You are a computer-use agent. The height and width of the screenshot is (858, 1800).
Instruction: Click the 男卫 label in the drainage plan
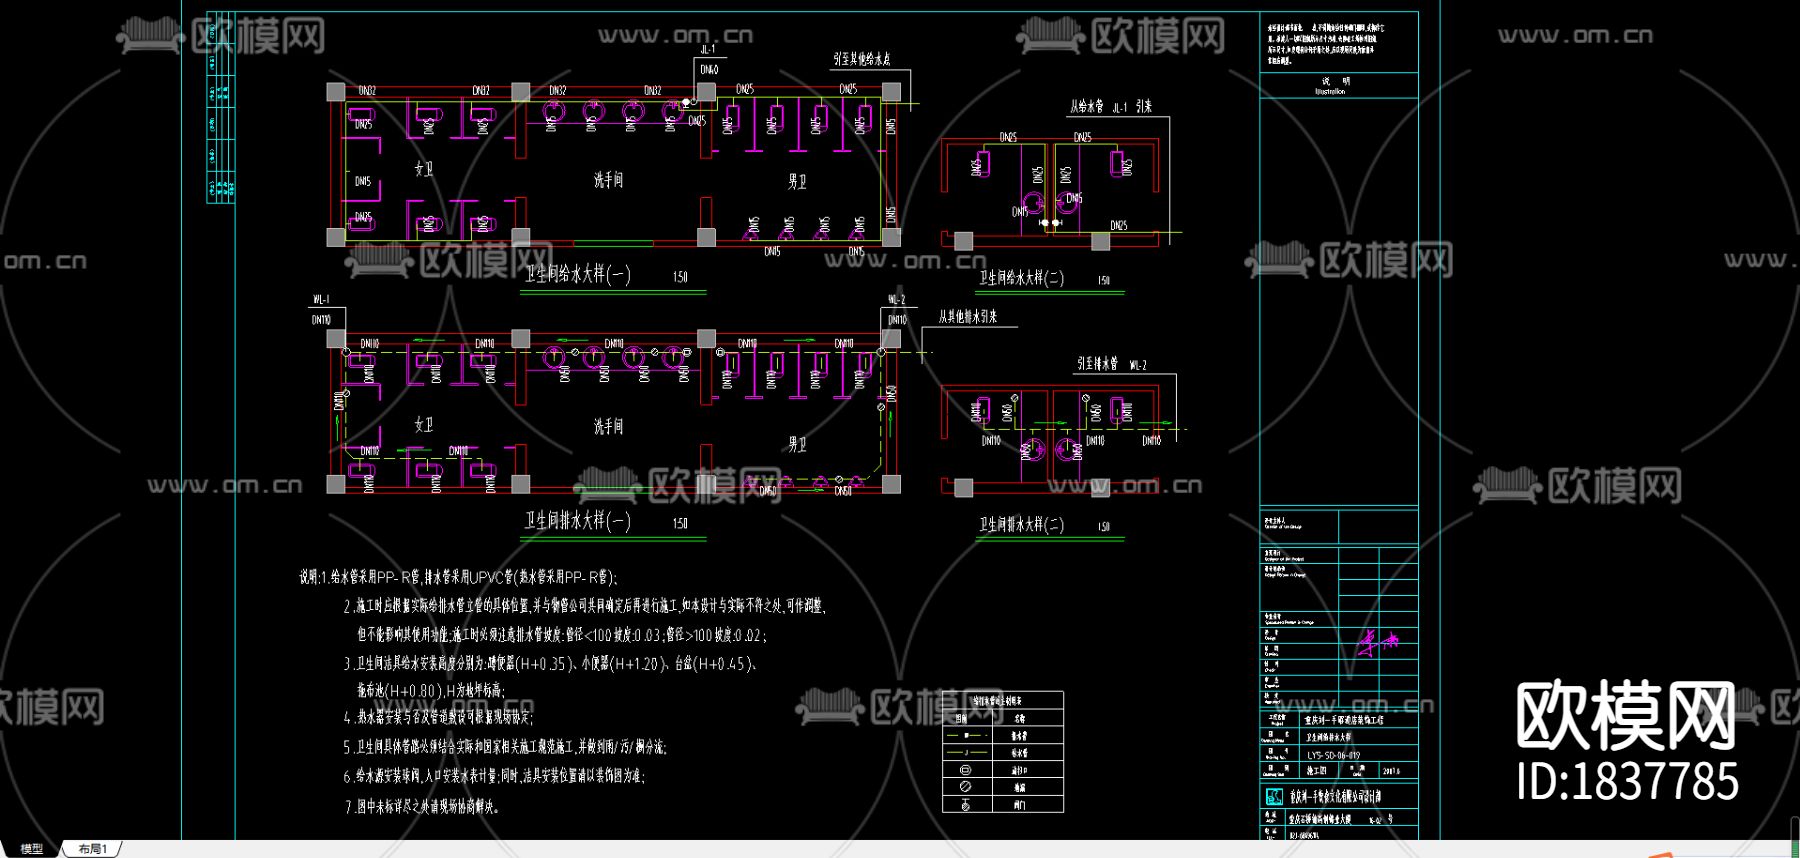click(797, 444)
